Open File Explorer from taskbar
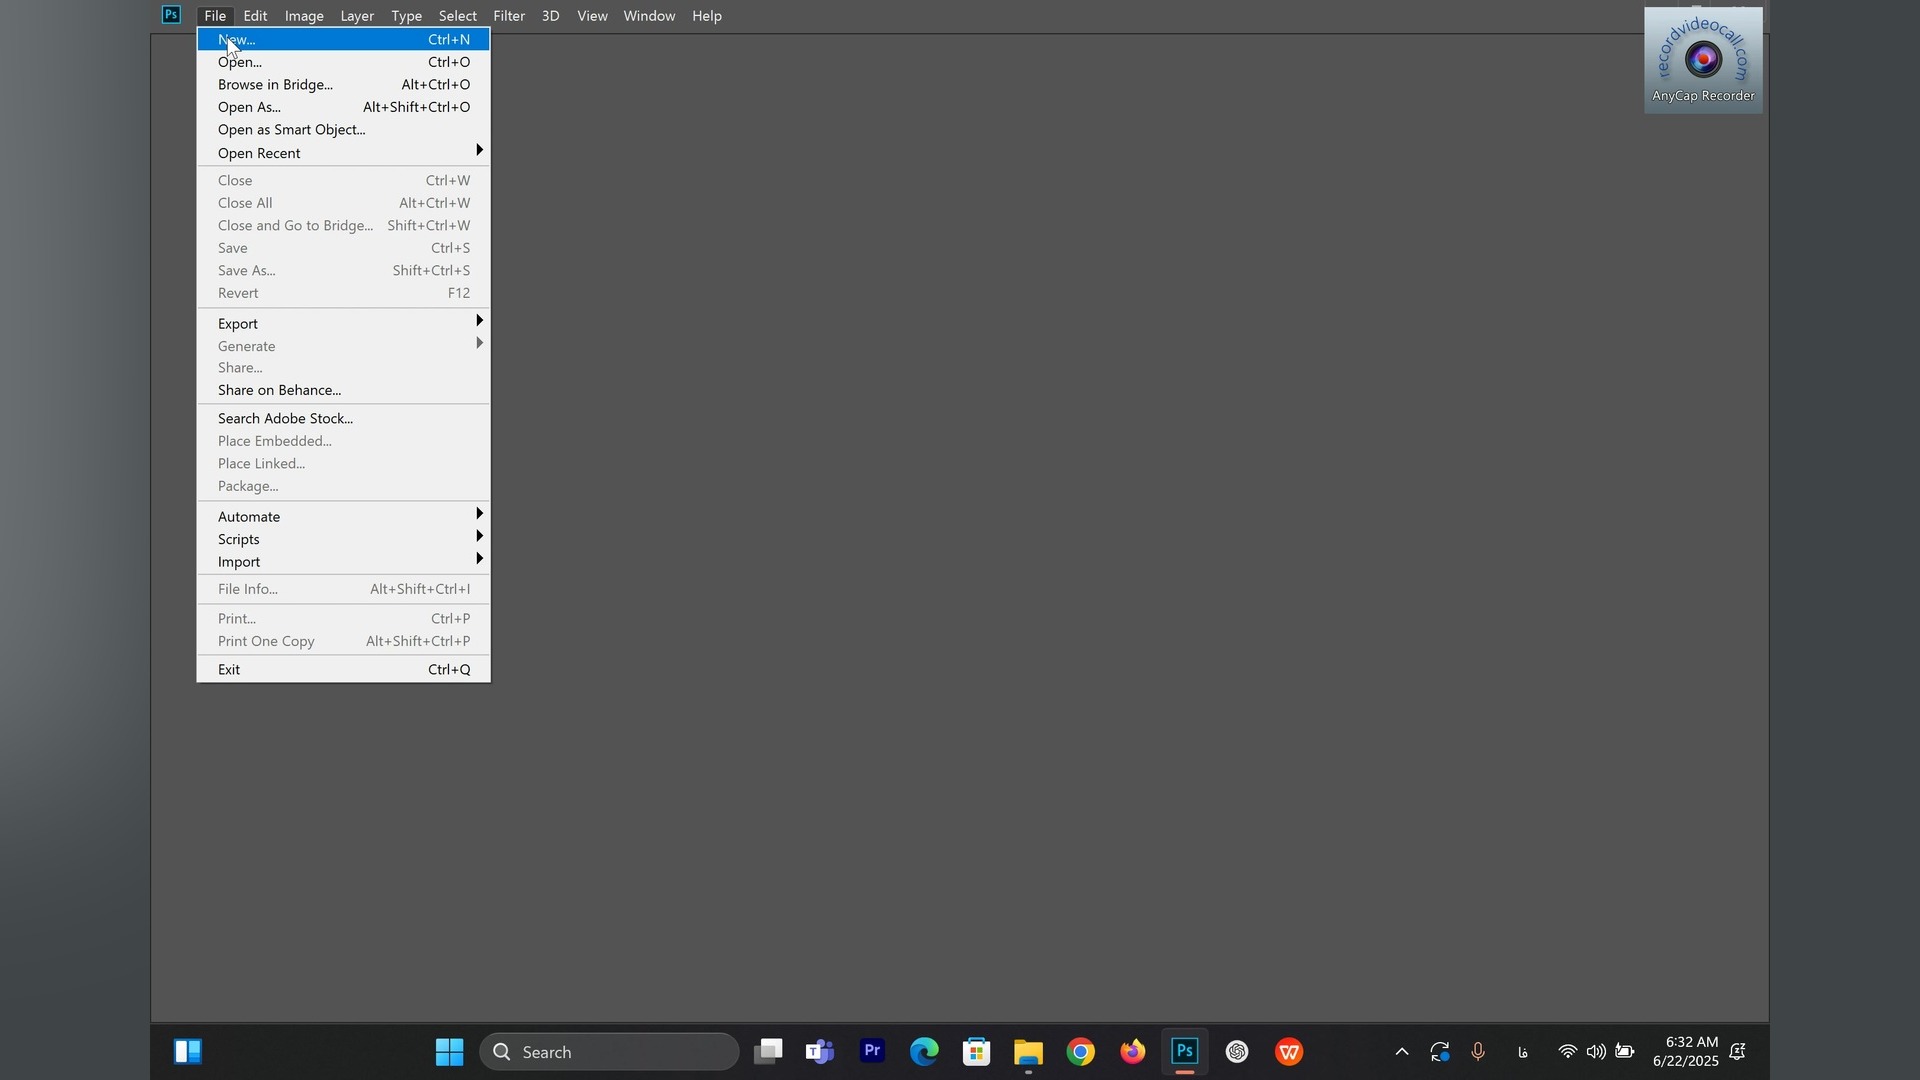The image size is (1920, 1080). pos(1028,1051)
